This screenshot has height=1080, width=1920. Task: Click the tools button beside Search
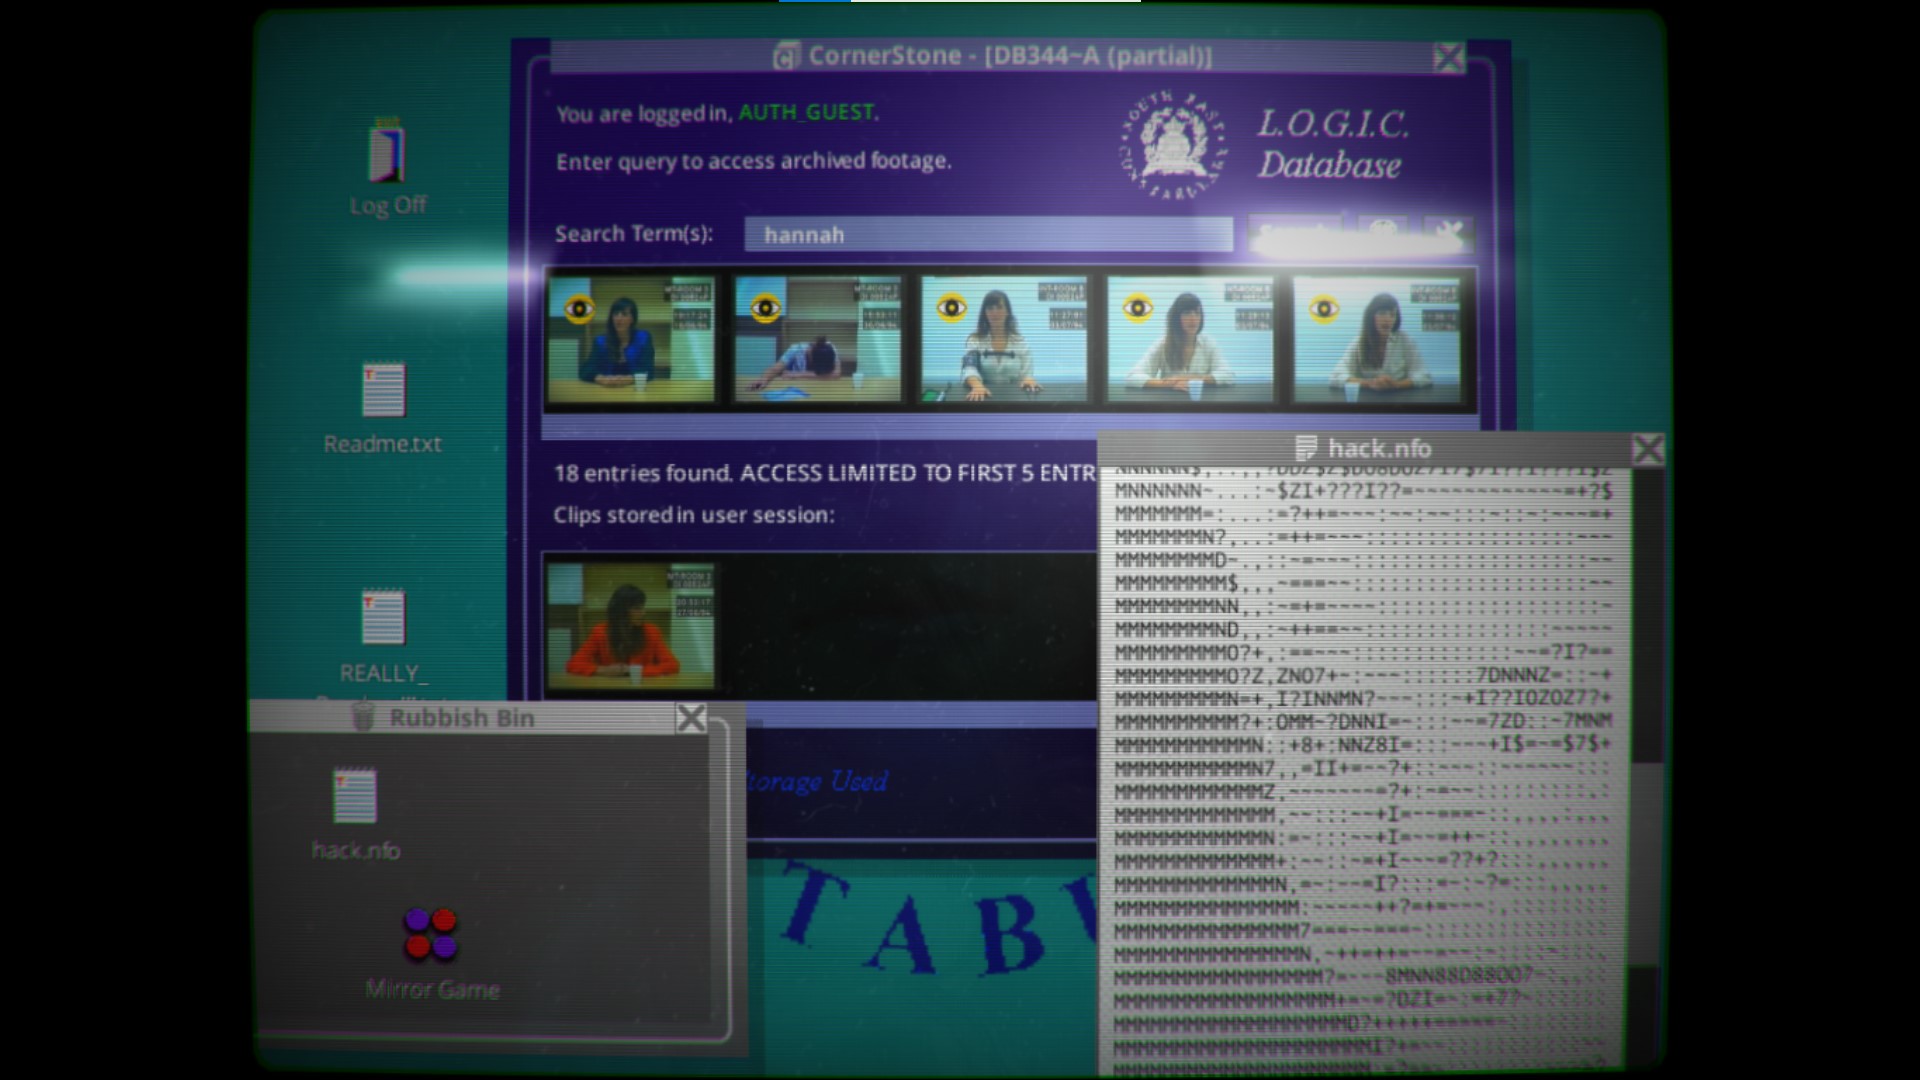click(x=1448, y=233)
